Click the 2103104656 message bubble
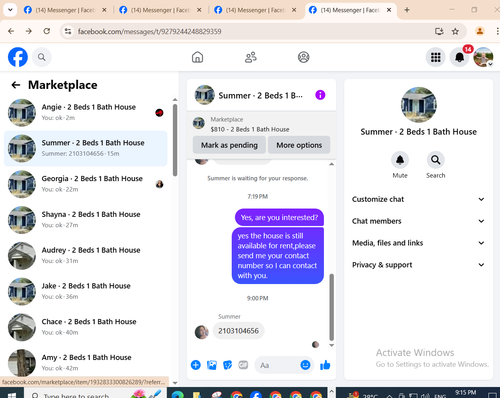Screen dimensions: 500x398 pyautogui.click(x=238, y=331)
